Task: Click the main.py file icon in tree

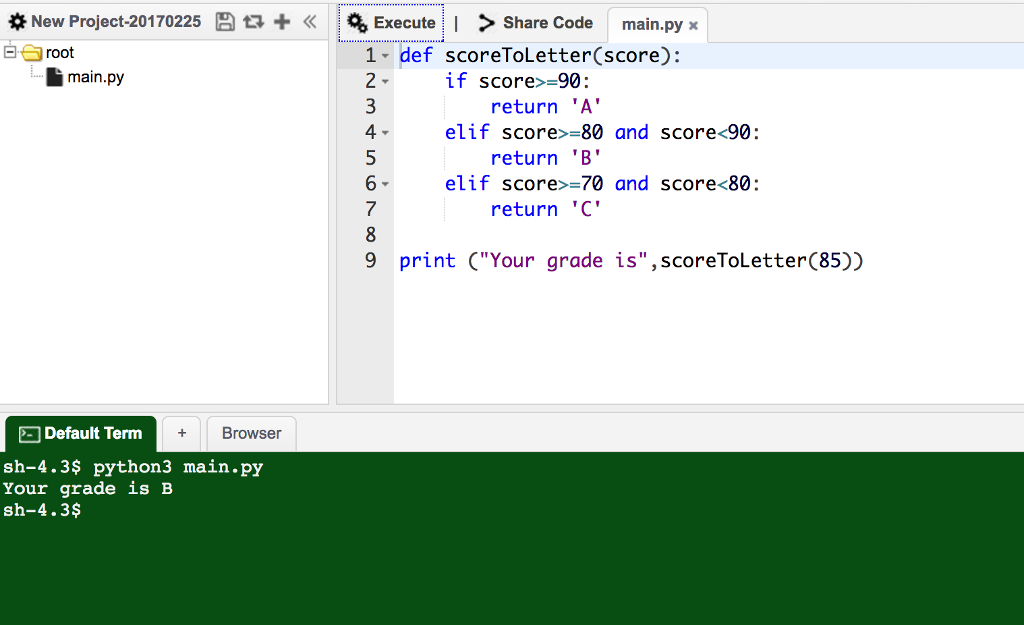Action: point(56,77)
